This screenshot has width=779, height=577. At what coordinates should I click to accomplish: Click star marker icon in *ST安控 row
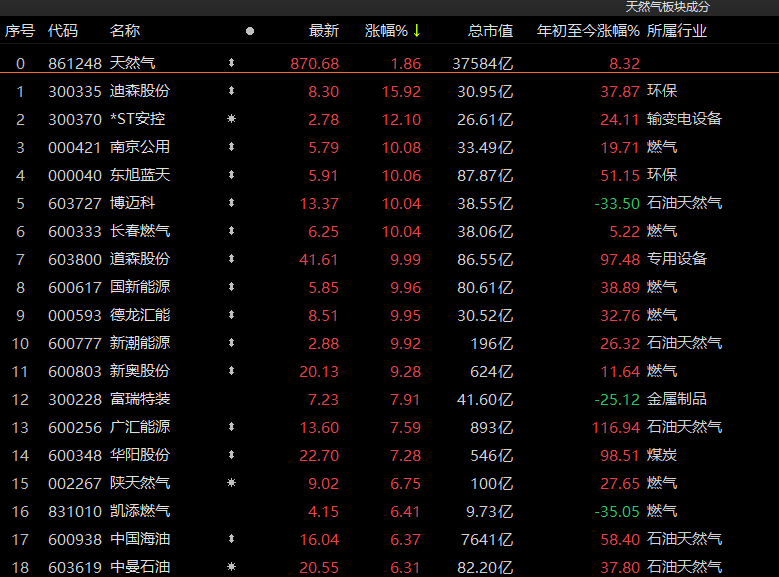coord(231,119)
